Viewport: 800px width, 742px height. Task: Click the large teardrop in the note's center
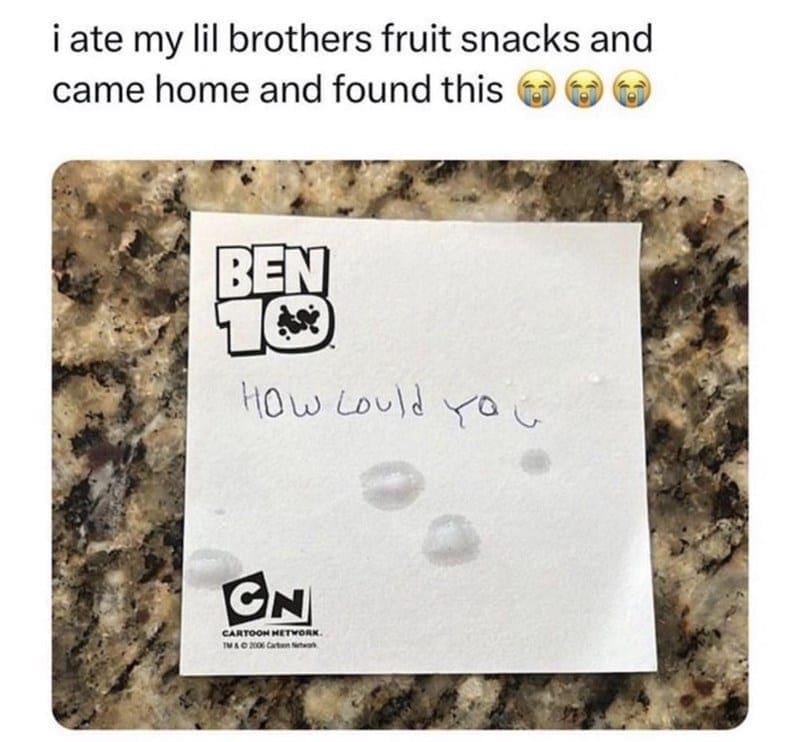coord(393,484)
